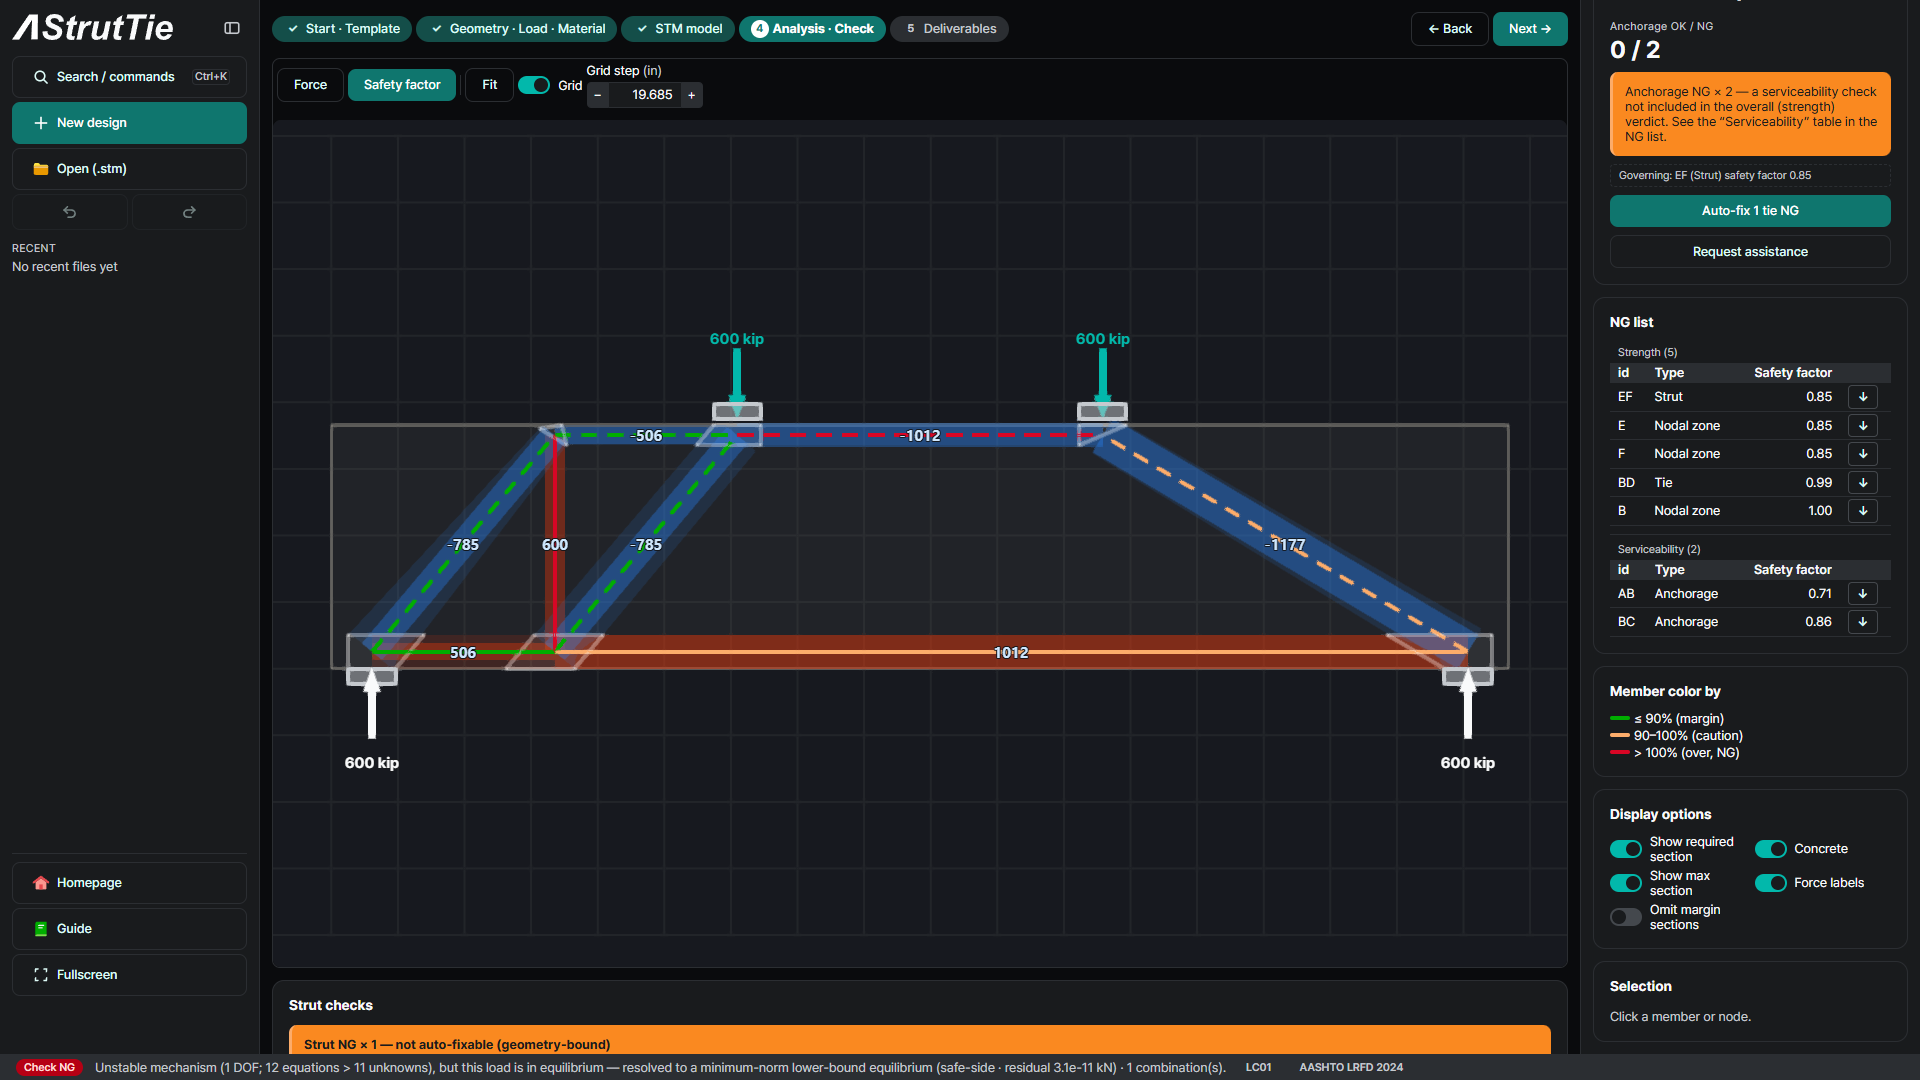Enable Omit margin sections toggle
Screen dimensions: 1920x1080
[x=1626, y=917]
